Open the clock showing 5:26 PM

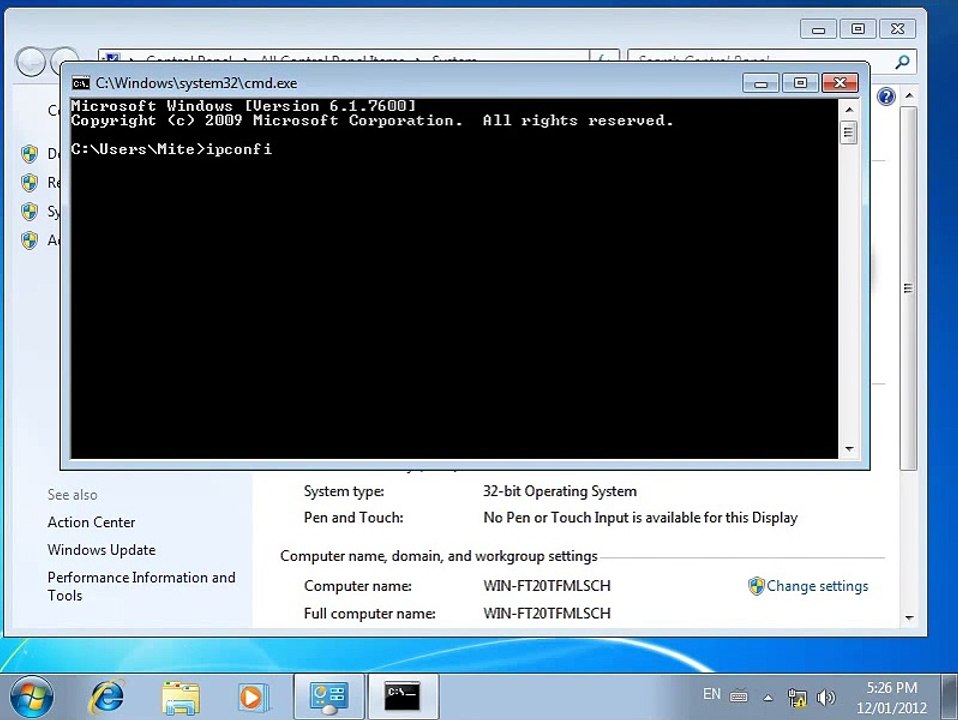(x=891, y=688)
